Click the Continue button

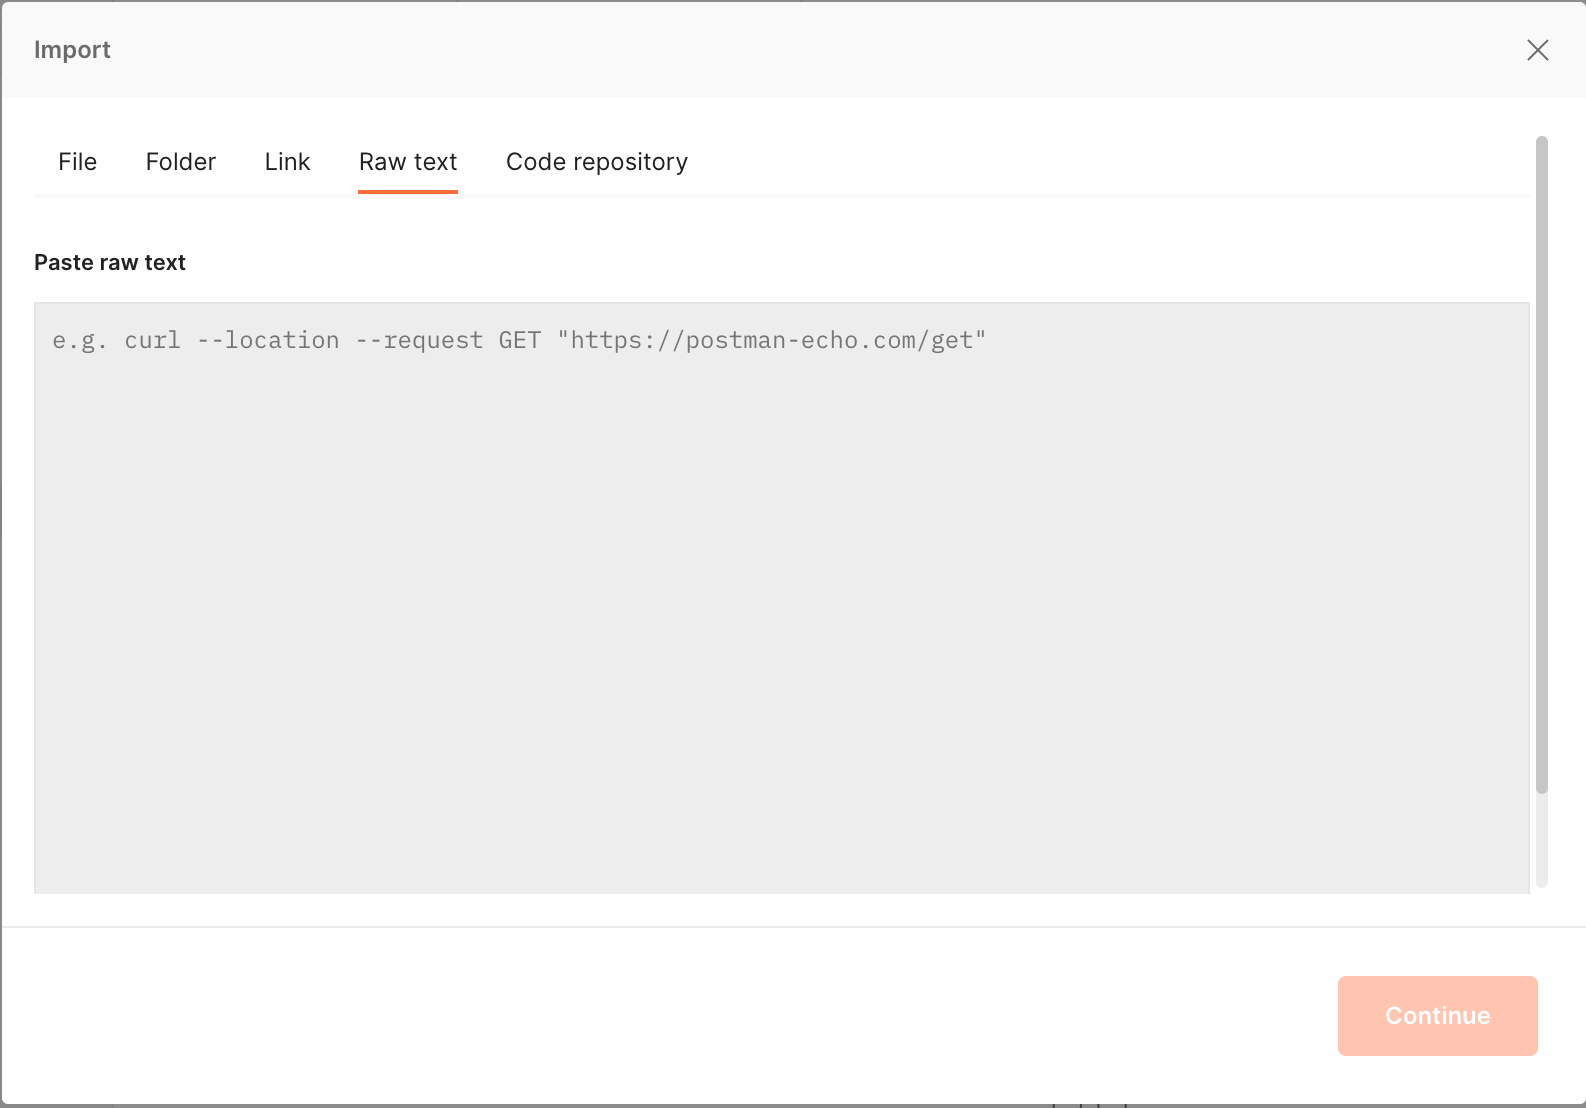tap(1438, 1016)
